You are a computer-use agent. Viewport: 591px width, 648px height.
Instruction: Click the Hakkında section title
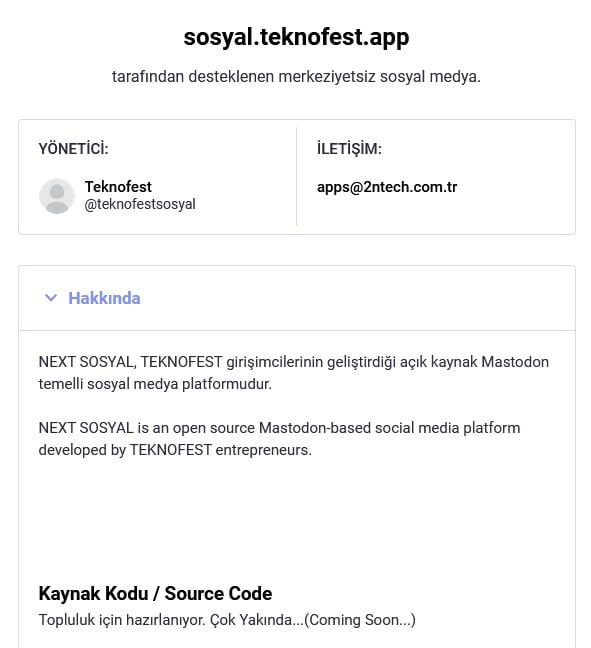104,298
